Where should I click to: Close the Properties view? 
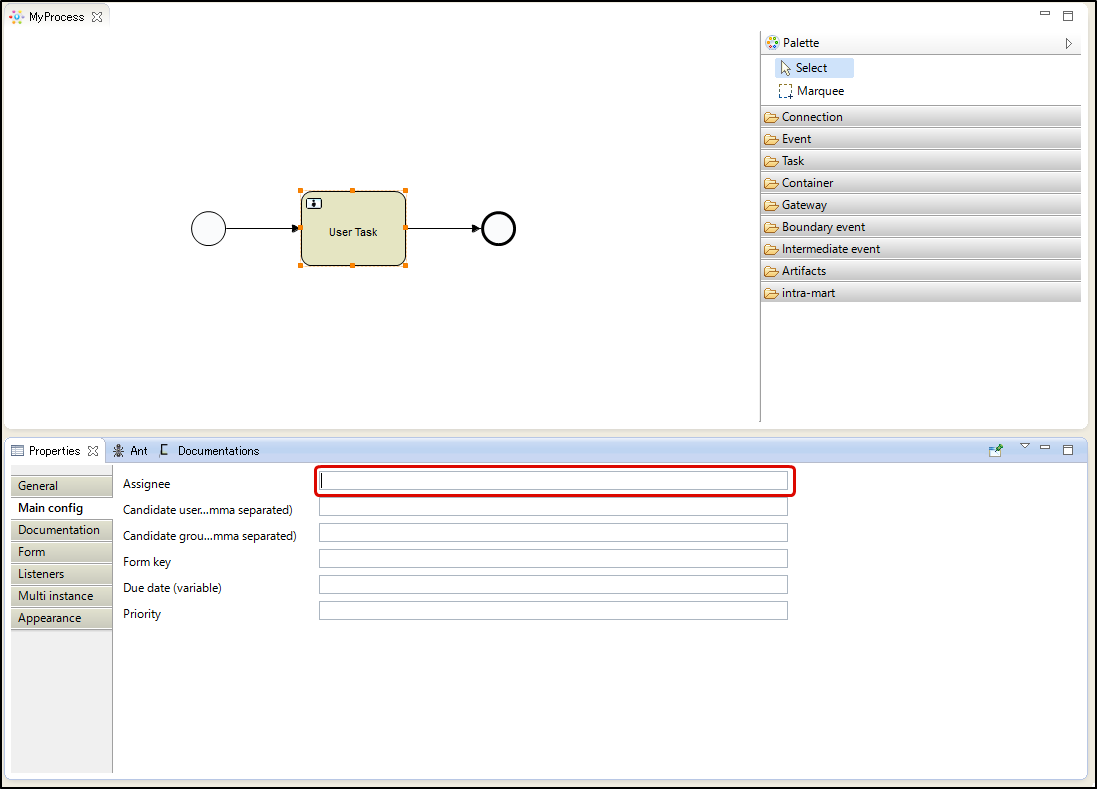93,451
